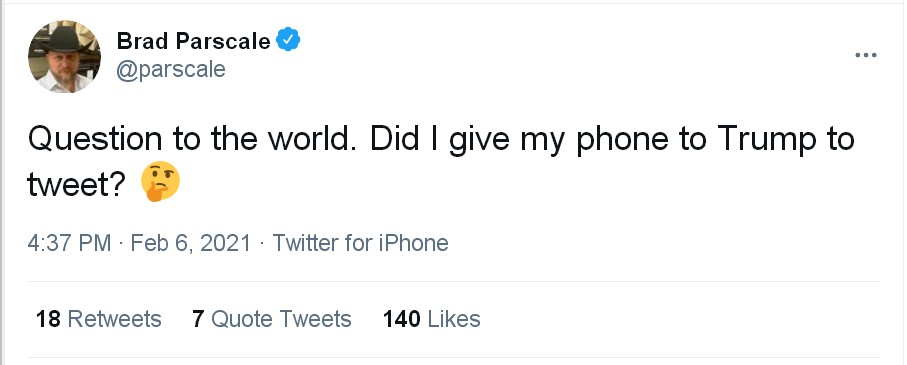
Task: Open Brad Parscale's profile avatar photo
Action: (64, 56)
